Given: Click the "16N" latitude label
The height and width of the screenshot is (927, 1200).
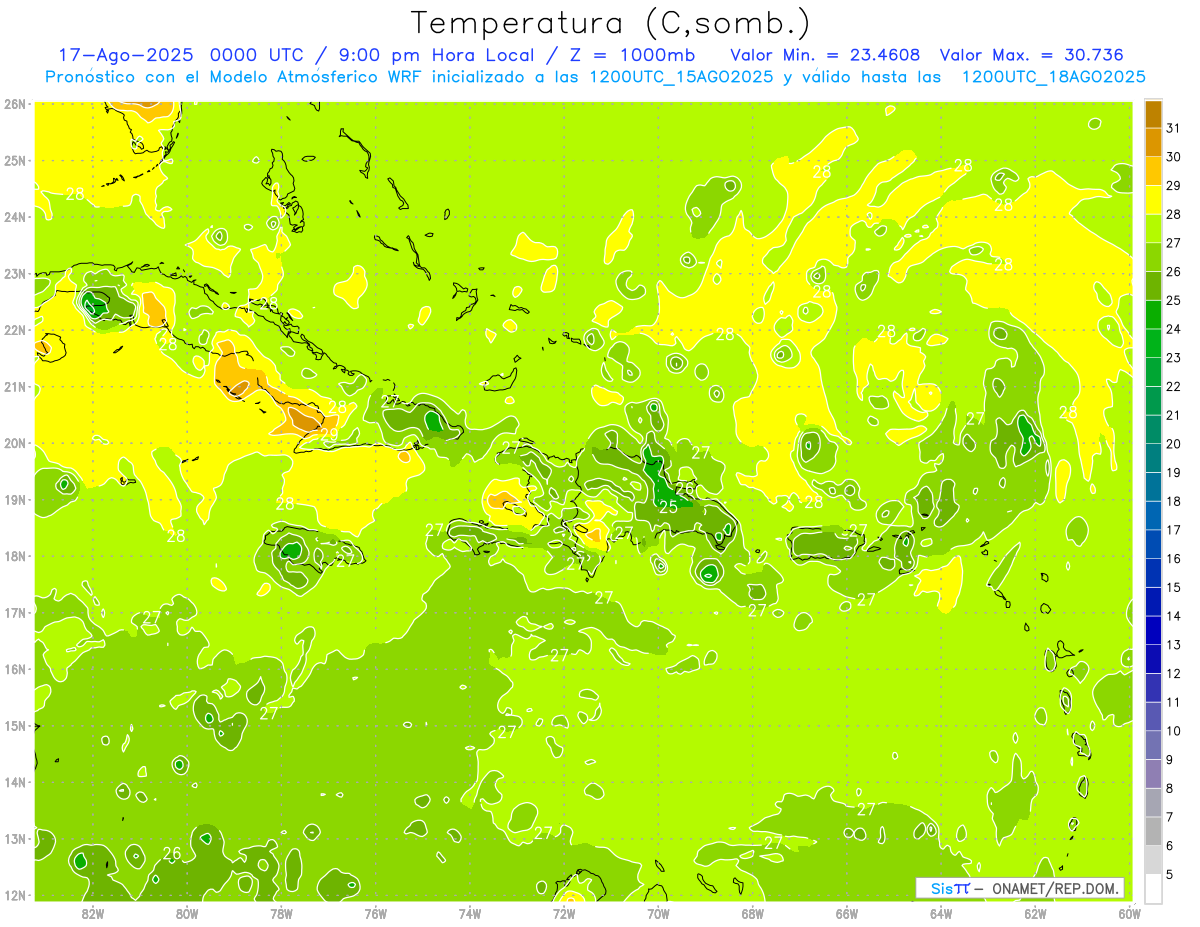Looking at the screenshot, I should [x=14, y=669].
